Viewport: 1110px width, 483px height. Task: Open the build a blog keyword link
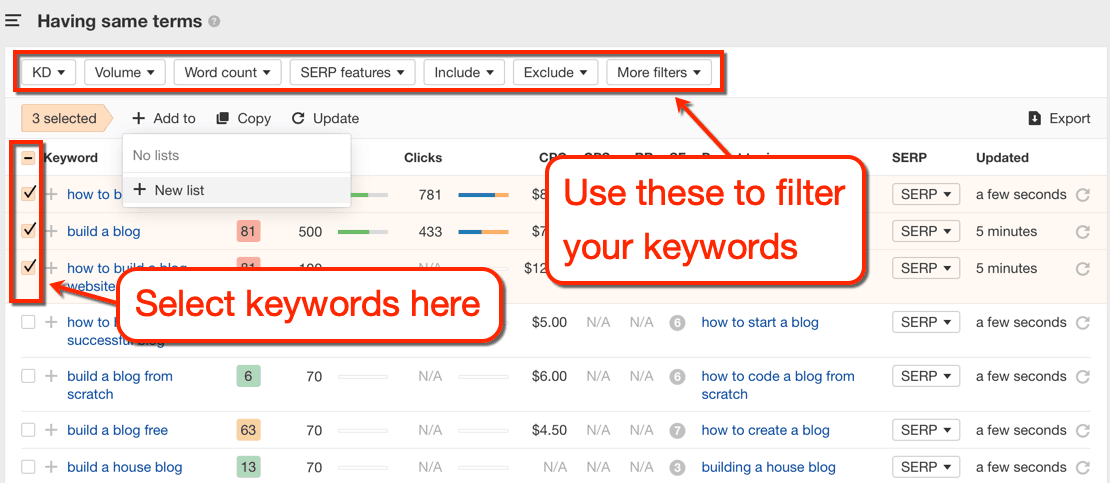tap(103, 231)
